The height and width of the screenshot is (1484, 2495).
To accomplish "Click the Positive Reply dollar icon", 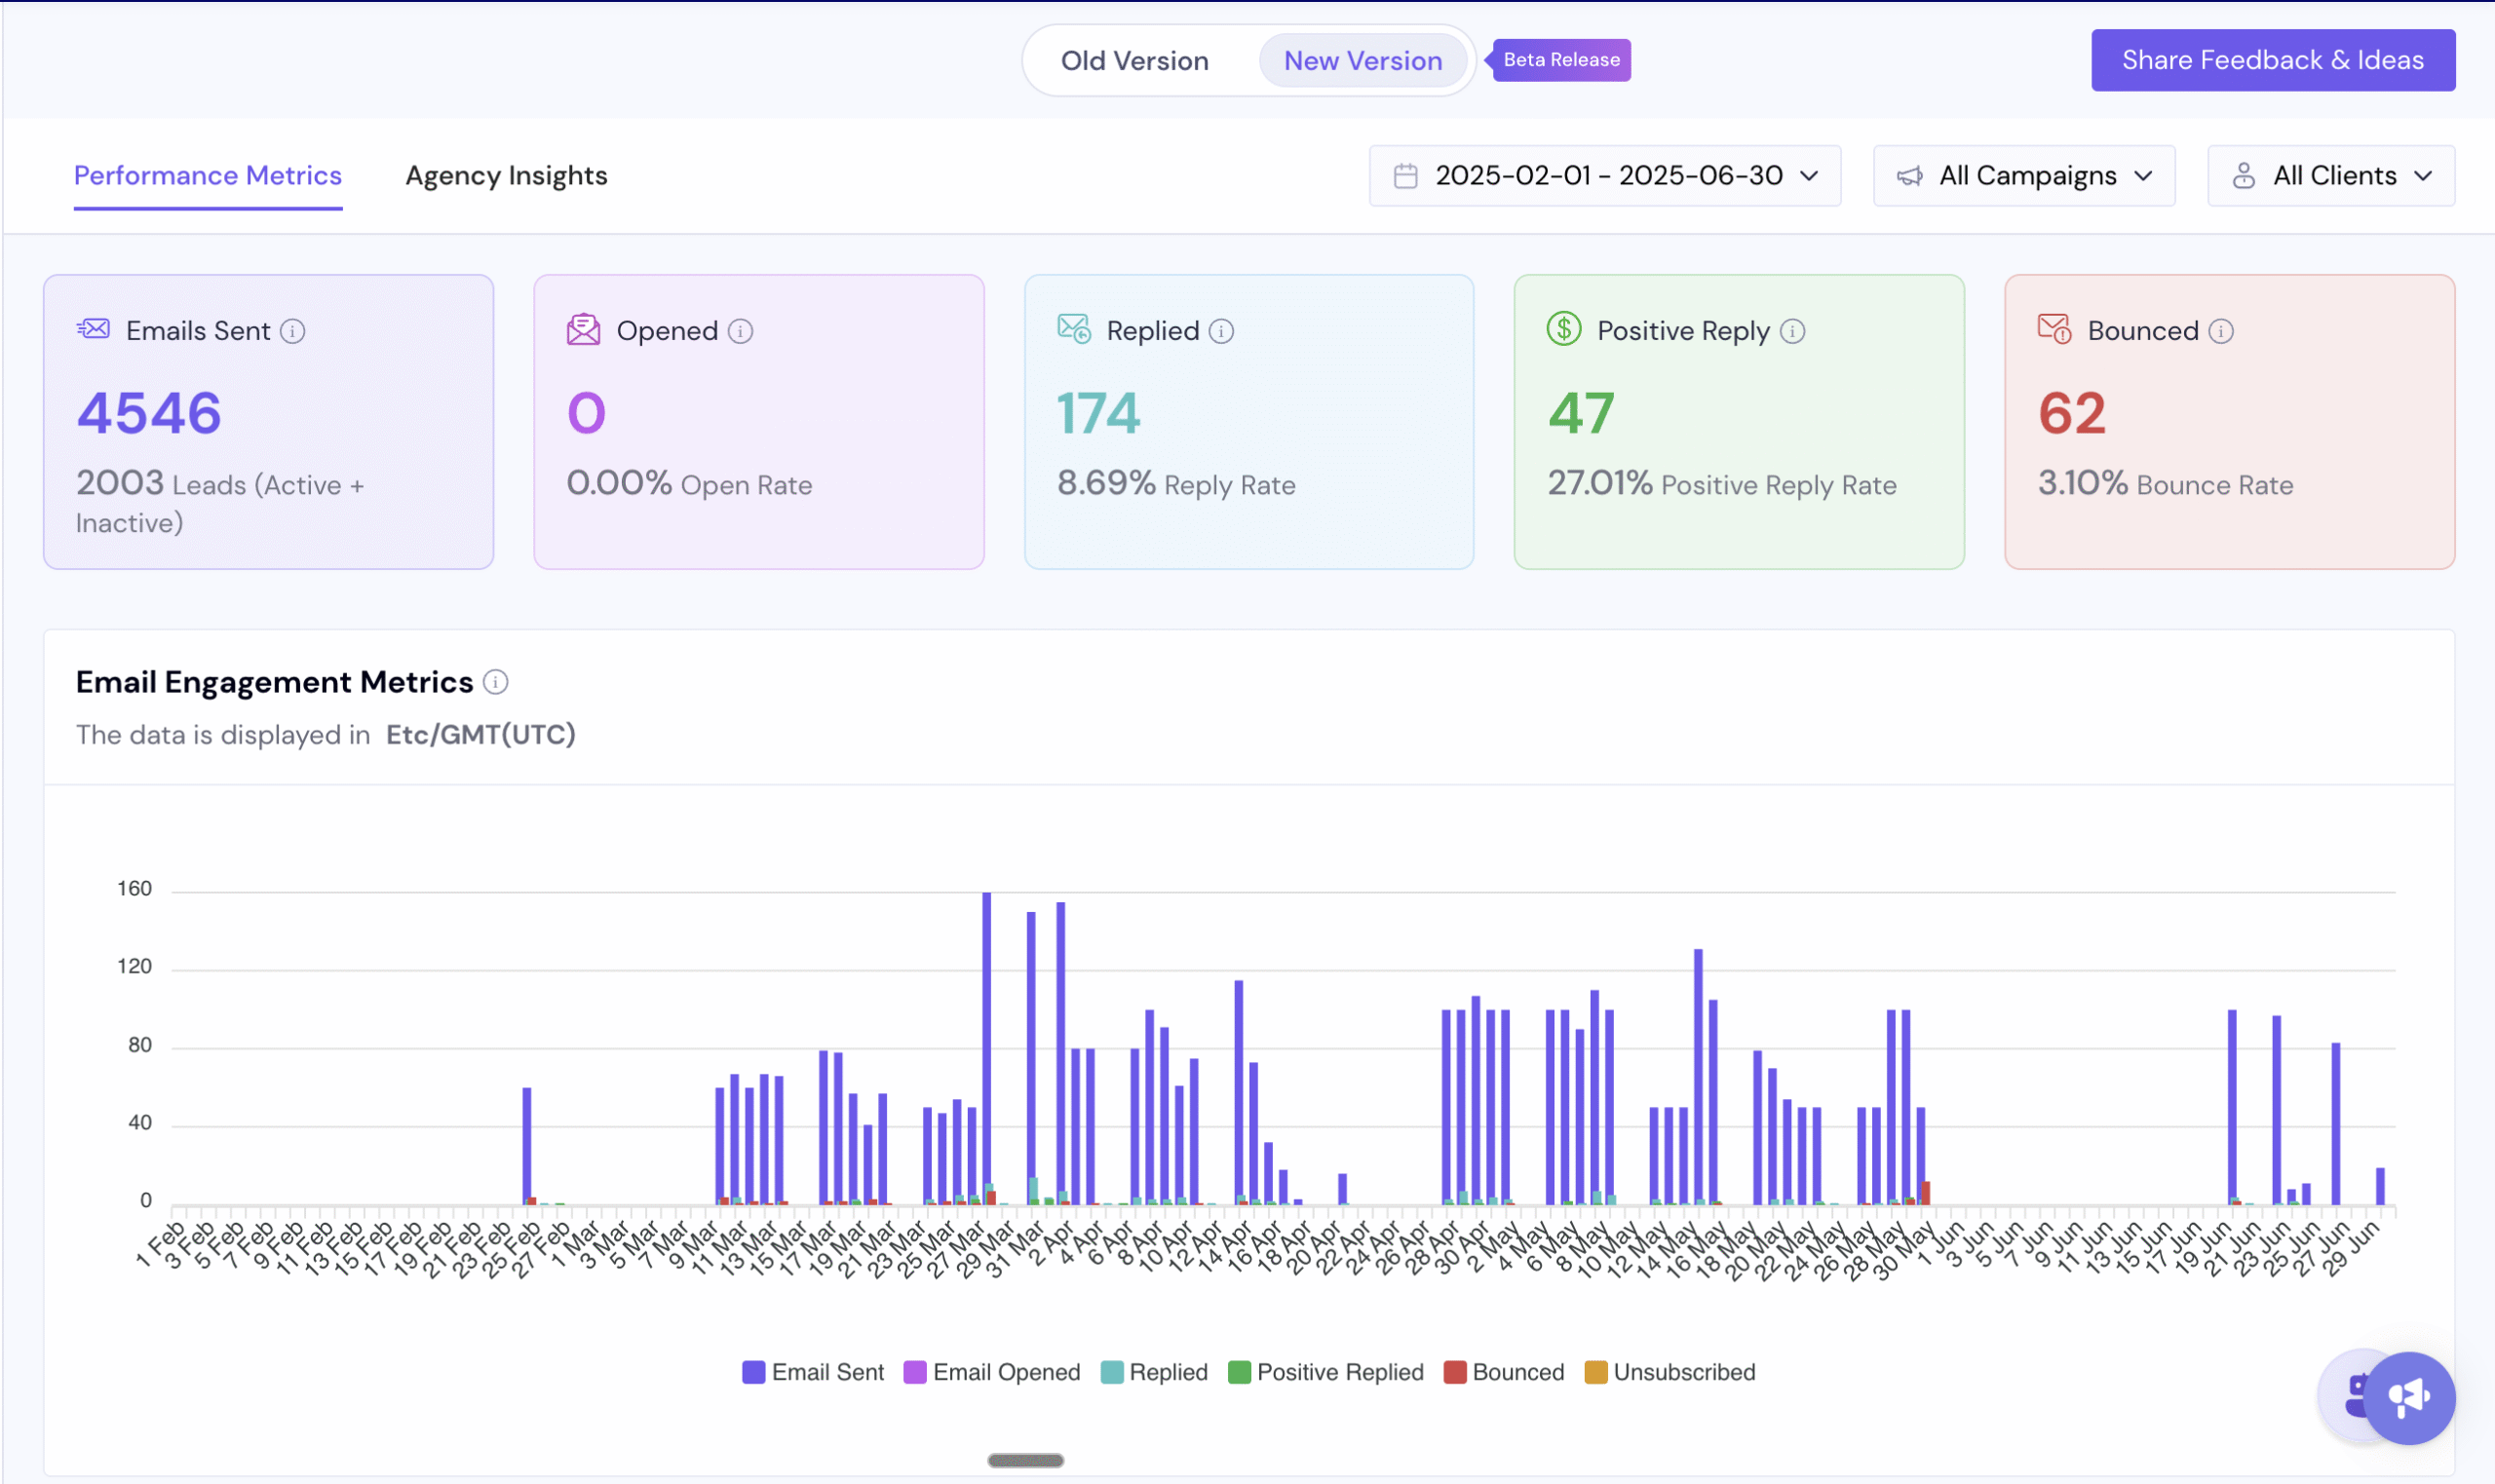I will (1563, 329).
